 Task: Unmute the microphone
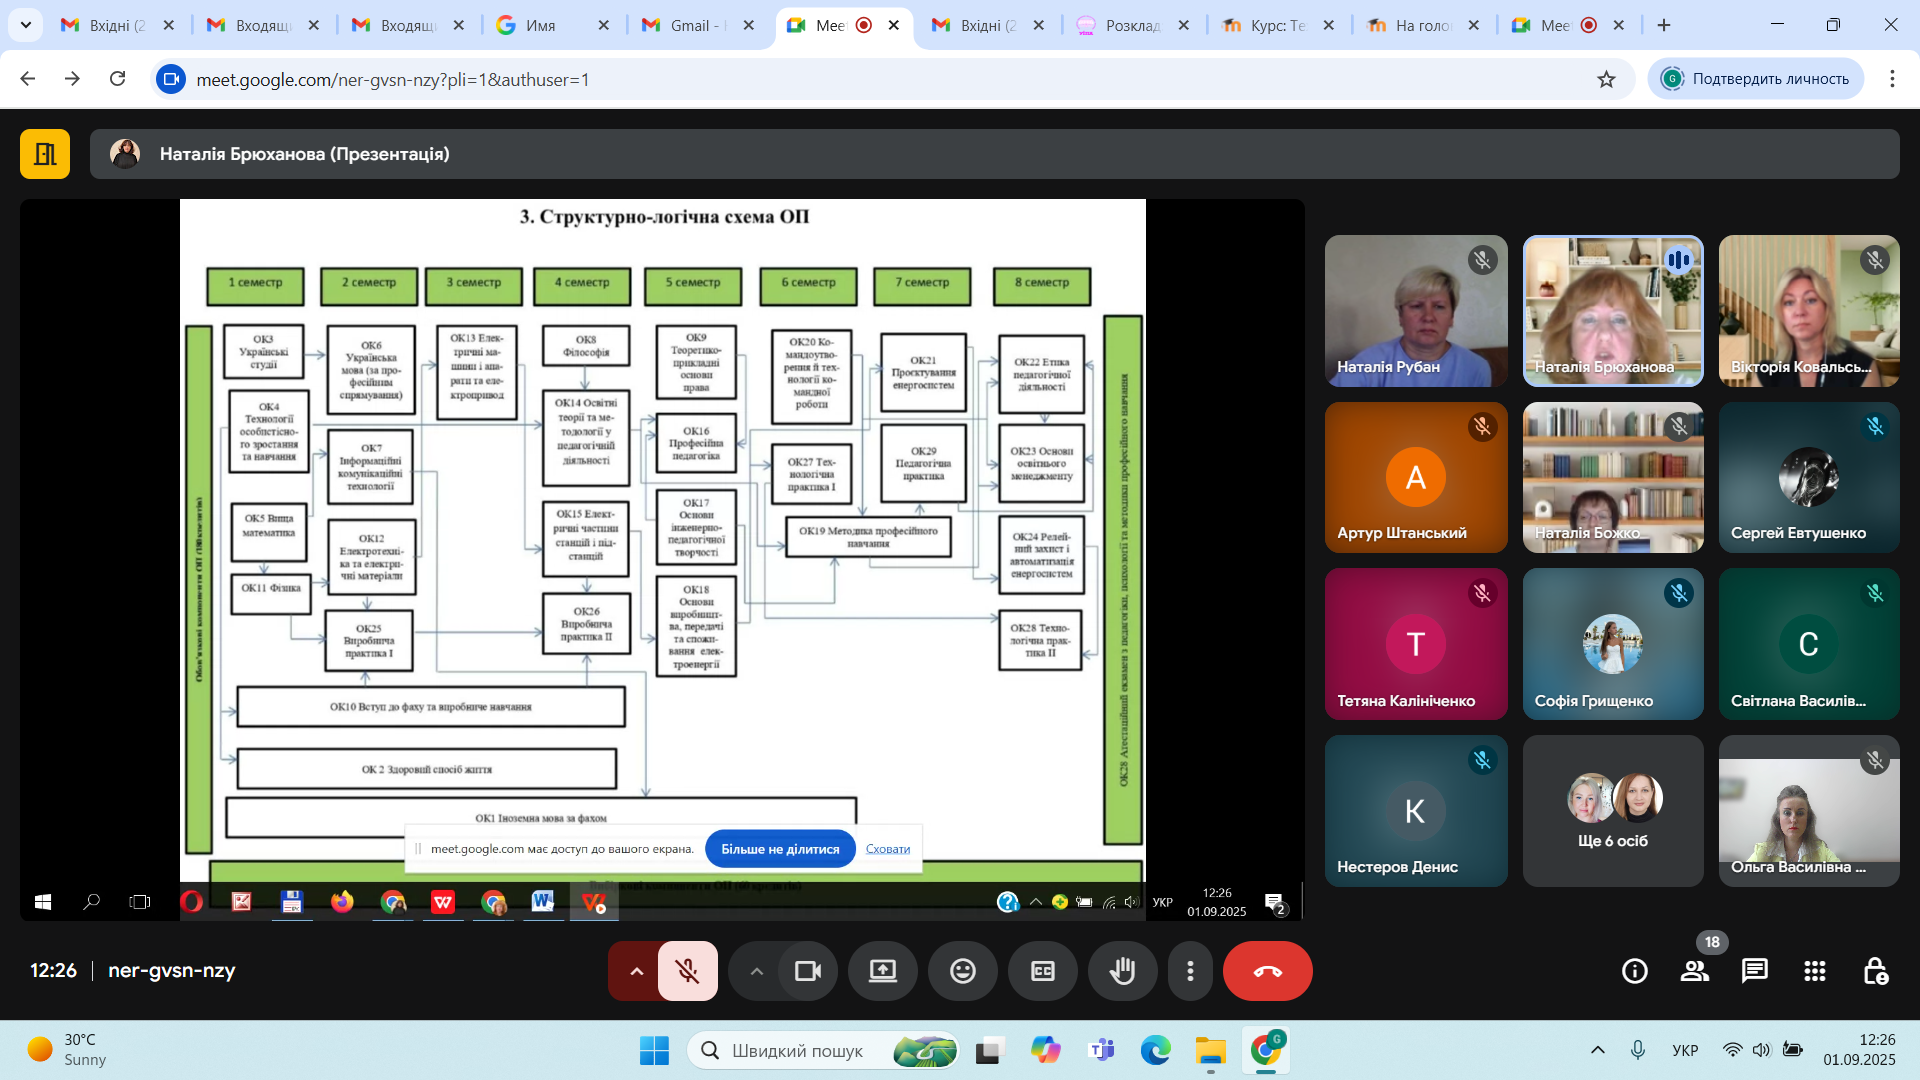pos(687,971)
